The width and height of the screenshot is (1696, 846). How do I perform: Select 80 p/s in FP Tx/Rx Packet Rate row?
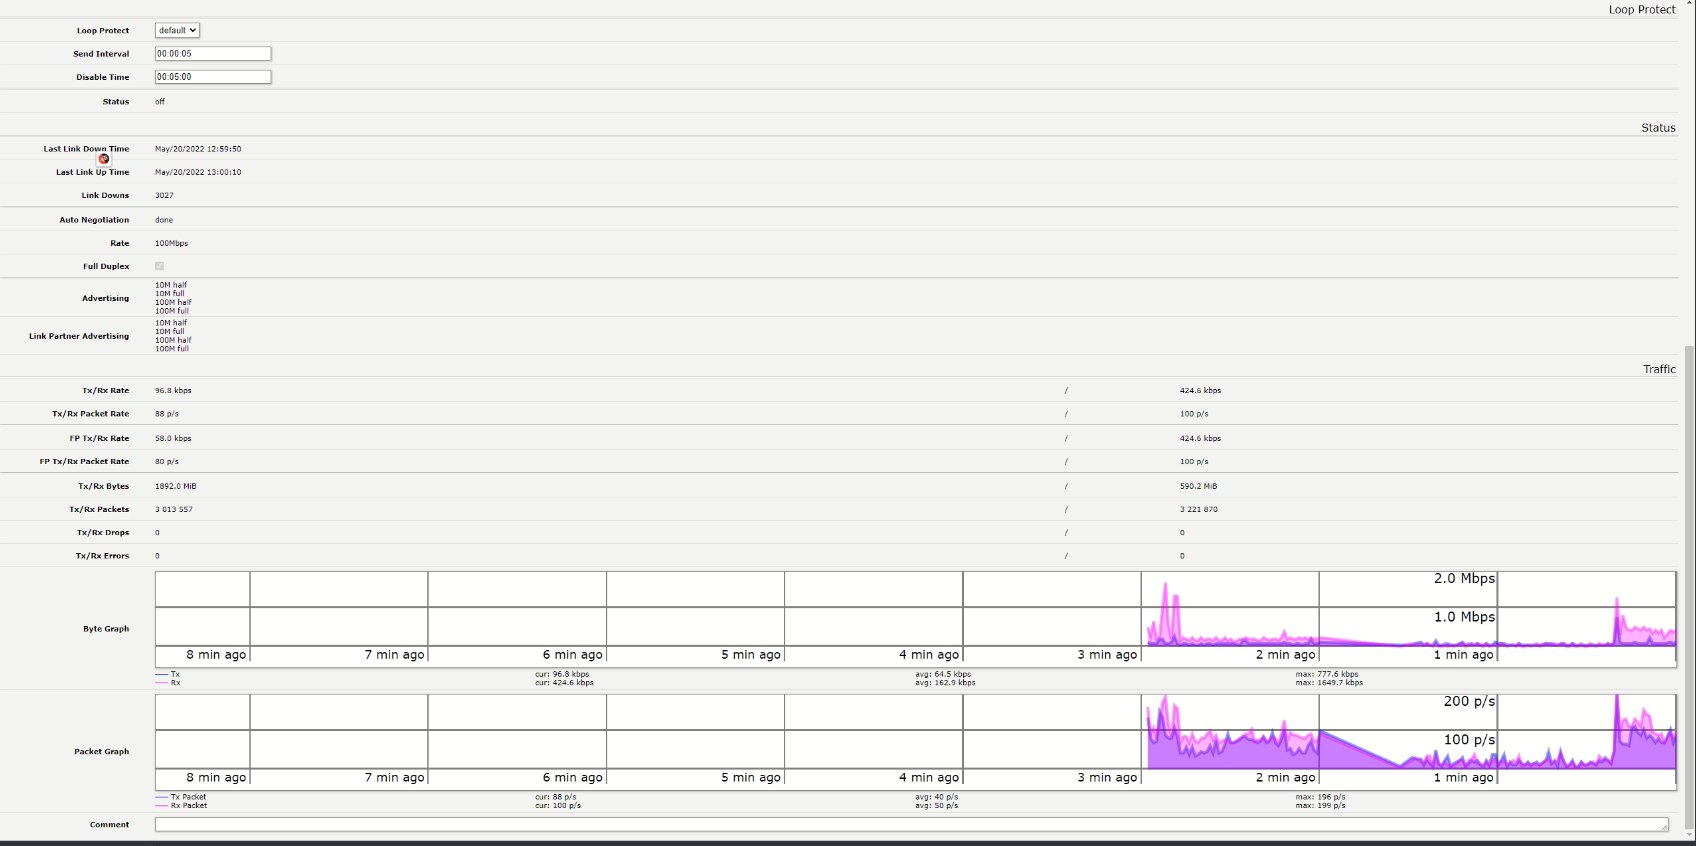167,462
